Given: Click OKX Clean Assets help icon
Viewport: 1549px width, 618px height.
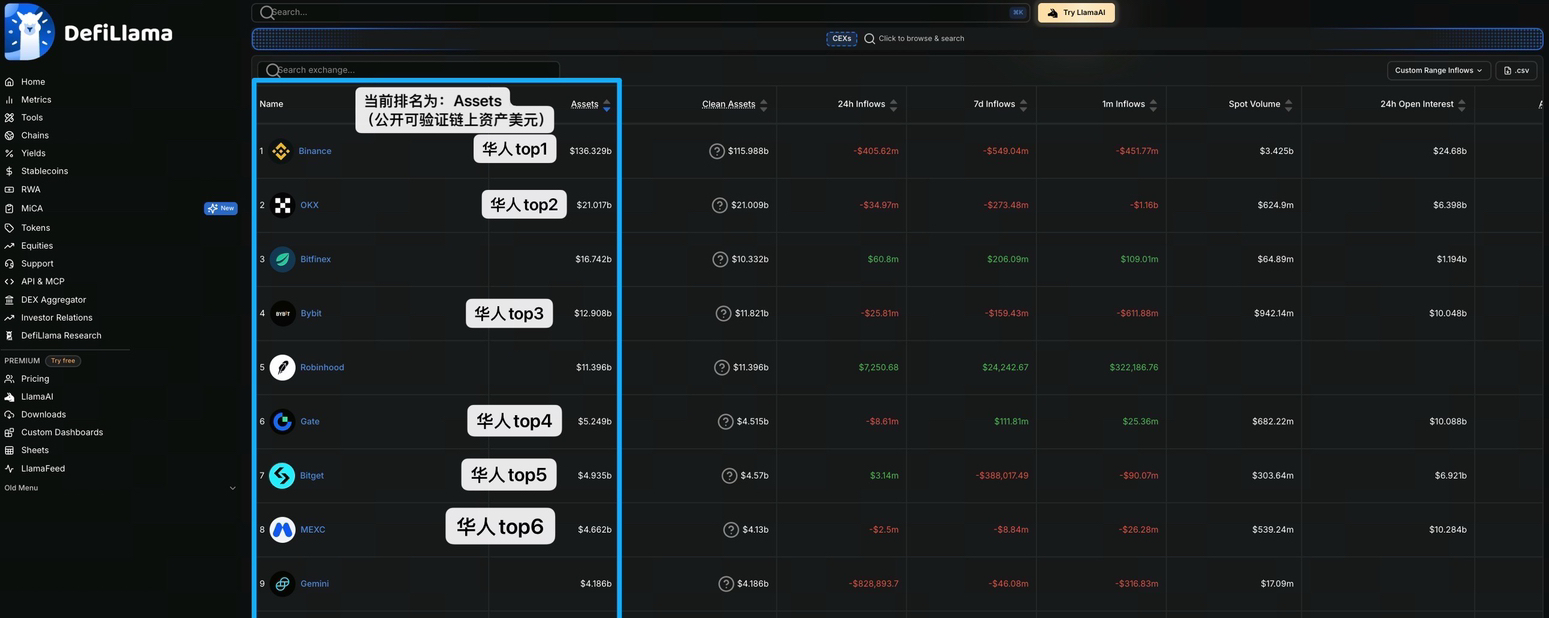Looking at the screenshot, I should (x=720, y=205).
